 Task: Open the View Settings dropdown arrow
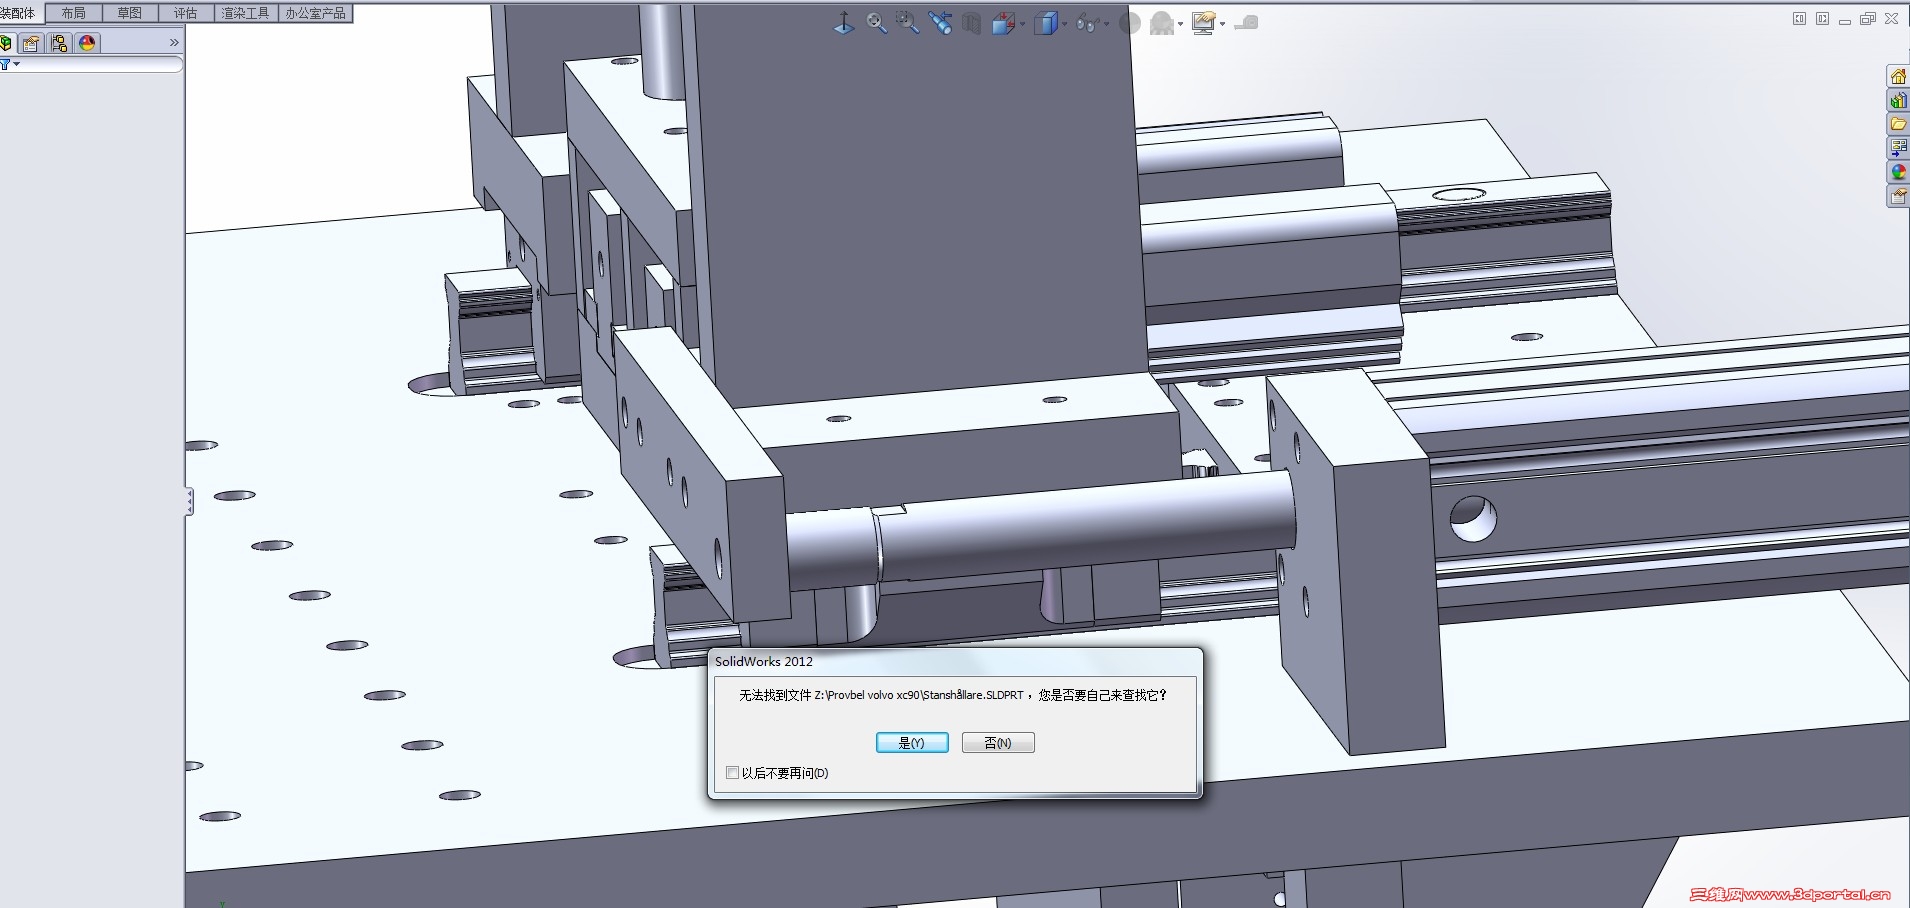click(1222, 25)
